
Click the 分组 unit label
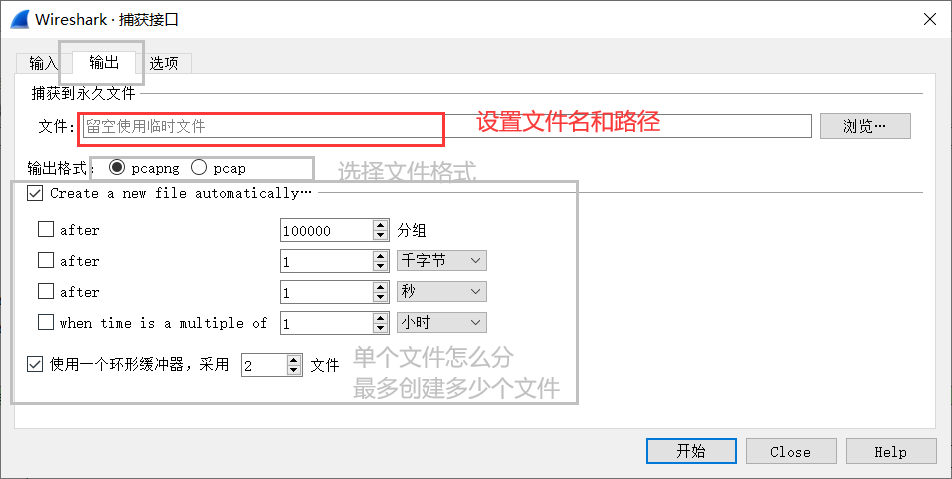(412, 230)
